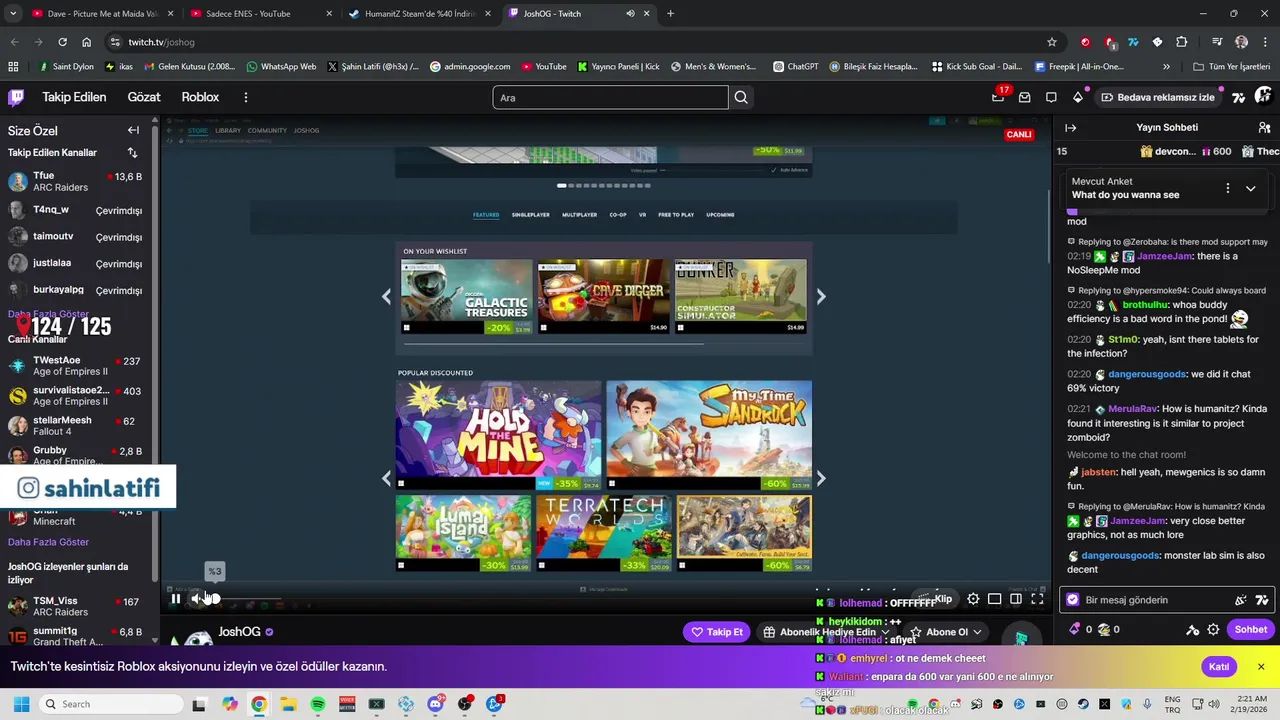The width and height of the screenshot is (1280, 720).
Task: Dismiss the Roblox promo banner
Action: tap(1261, 667)
